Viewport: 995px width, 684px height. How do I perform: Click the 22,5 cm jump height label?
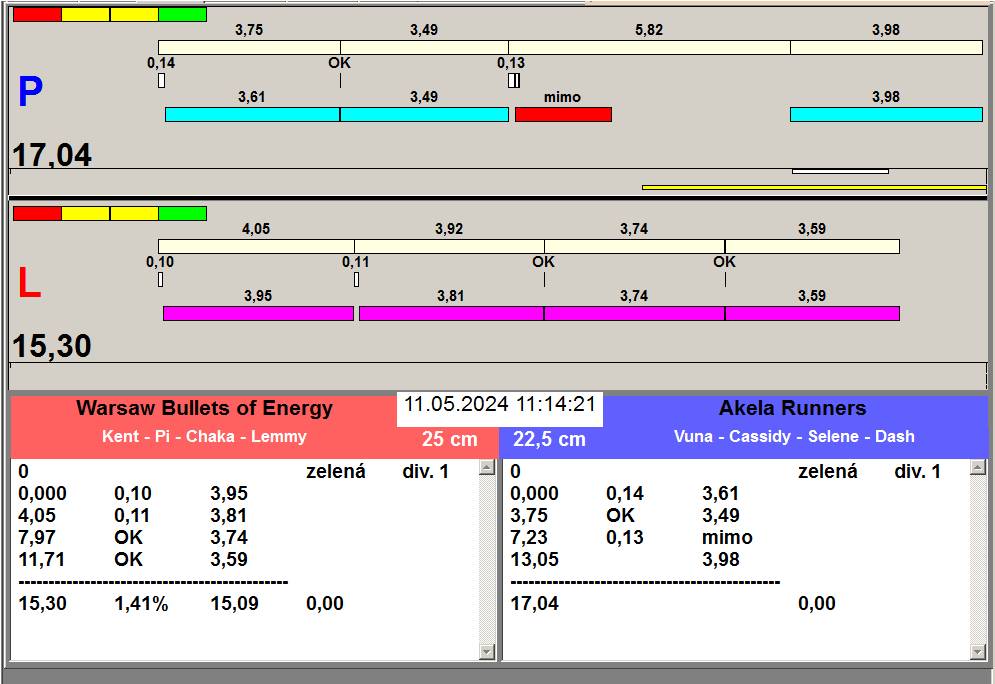point(549,439)
